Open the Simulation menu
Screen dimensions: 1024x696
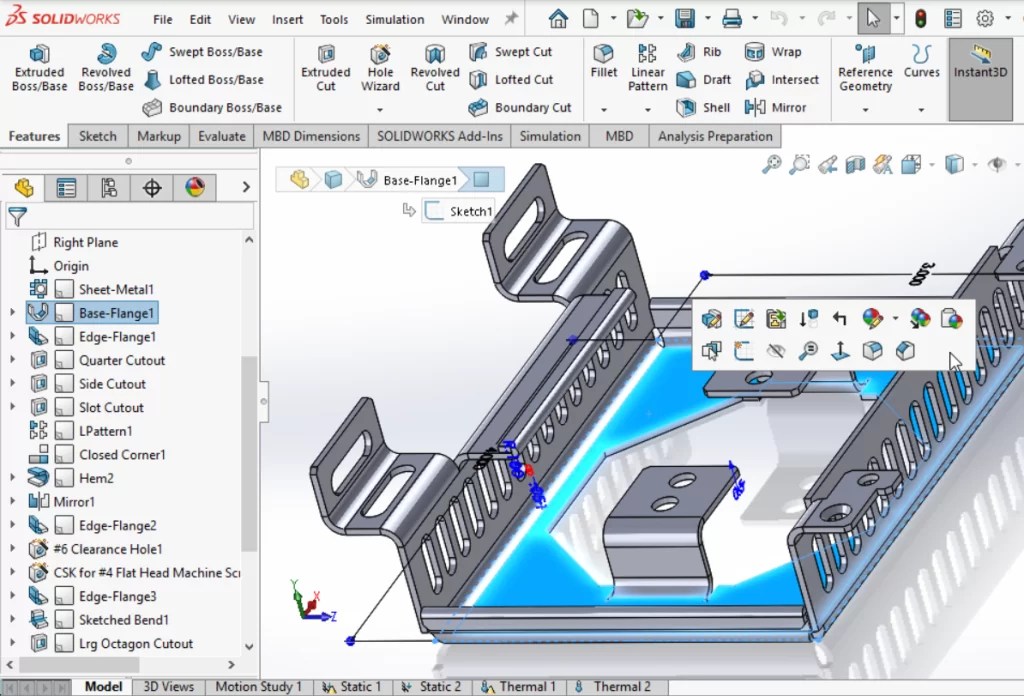click(x=394, y=20)
